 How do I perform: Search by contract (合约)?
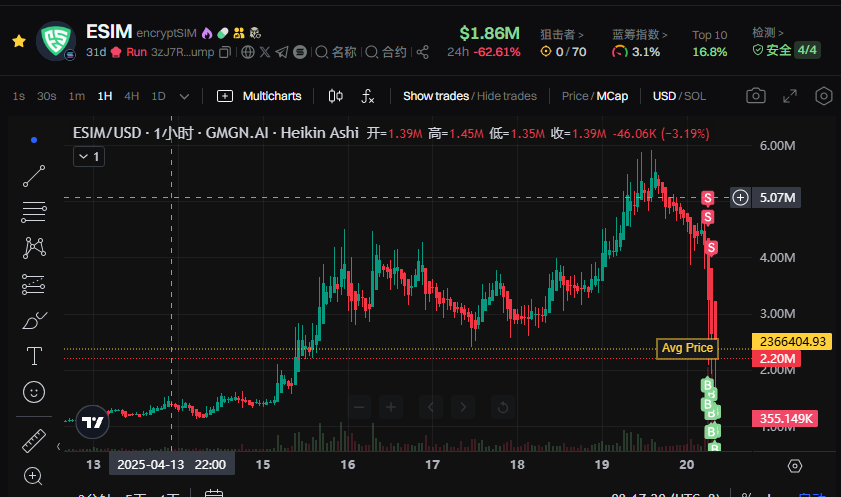(386, 52)
